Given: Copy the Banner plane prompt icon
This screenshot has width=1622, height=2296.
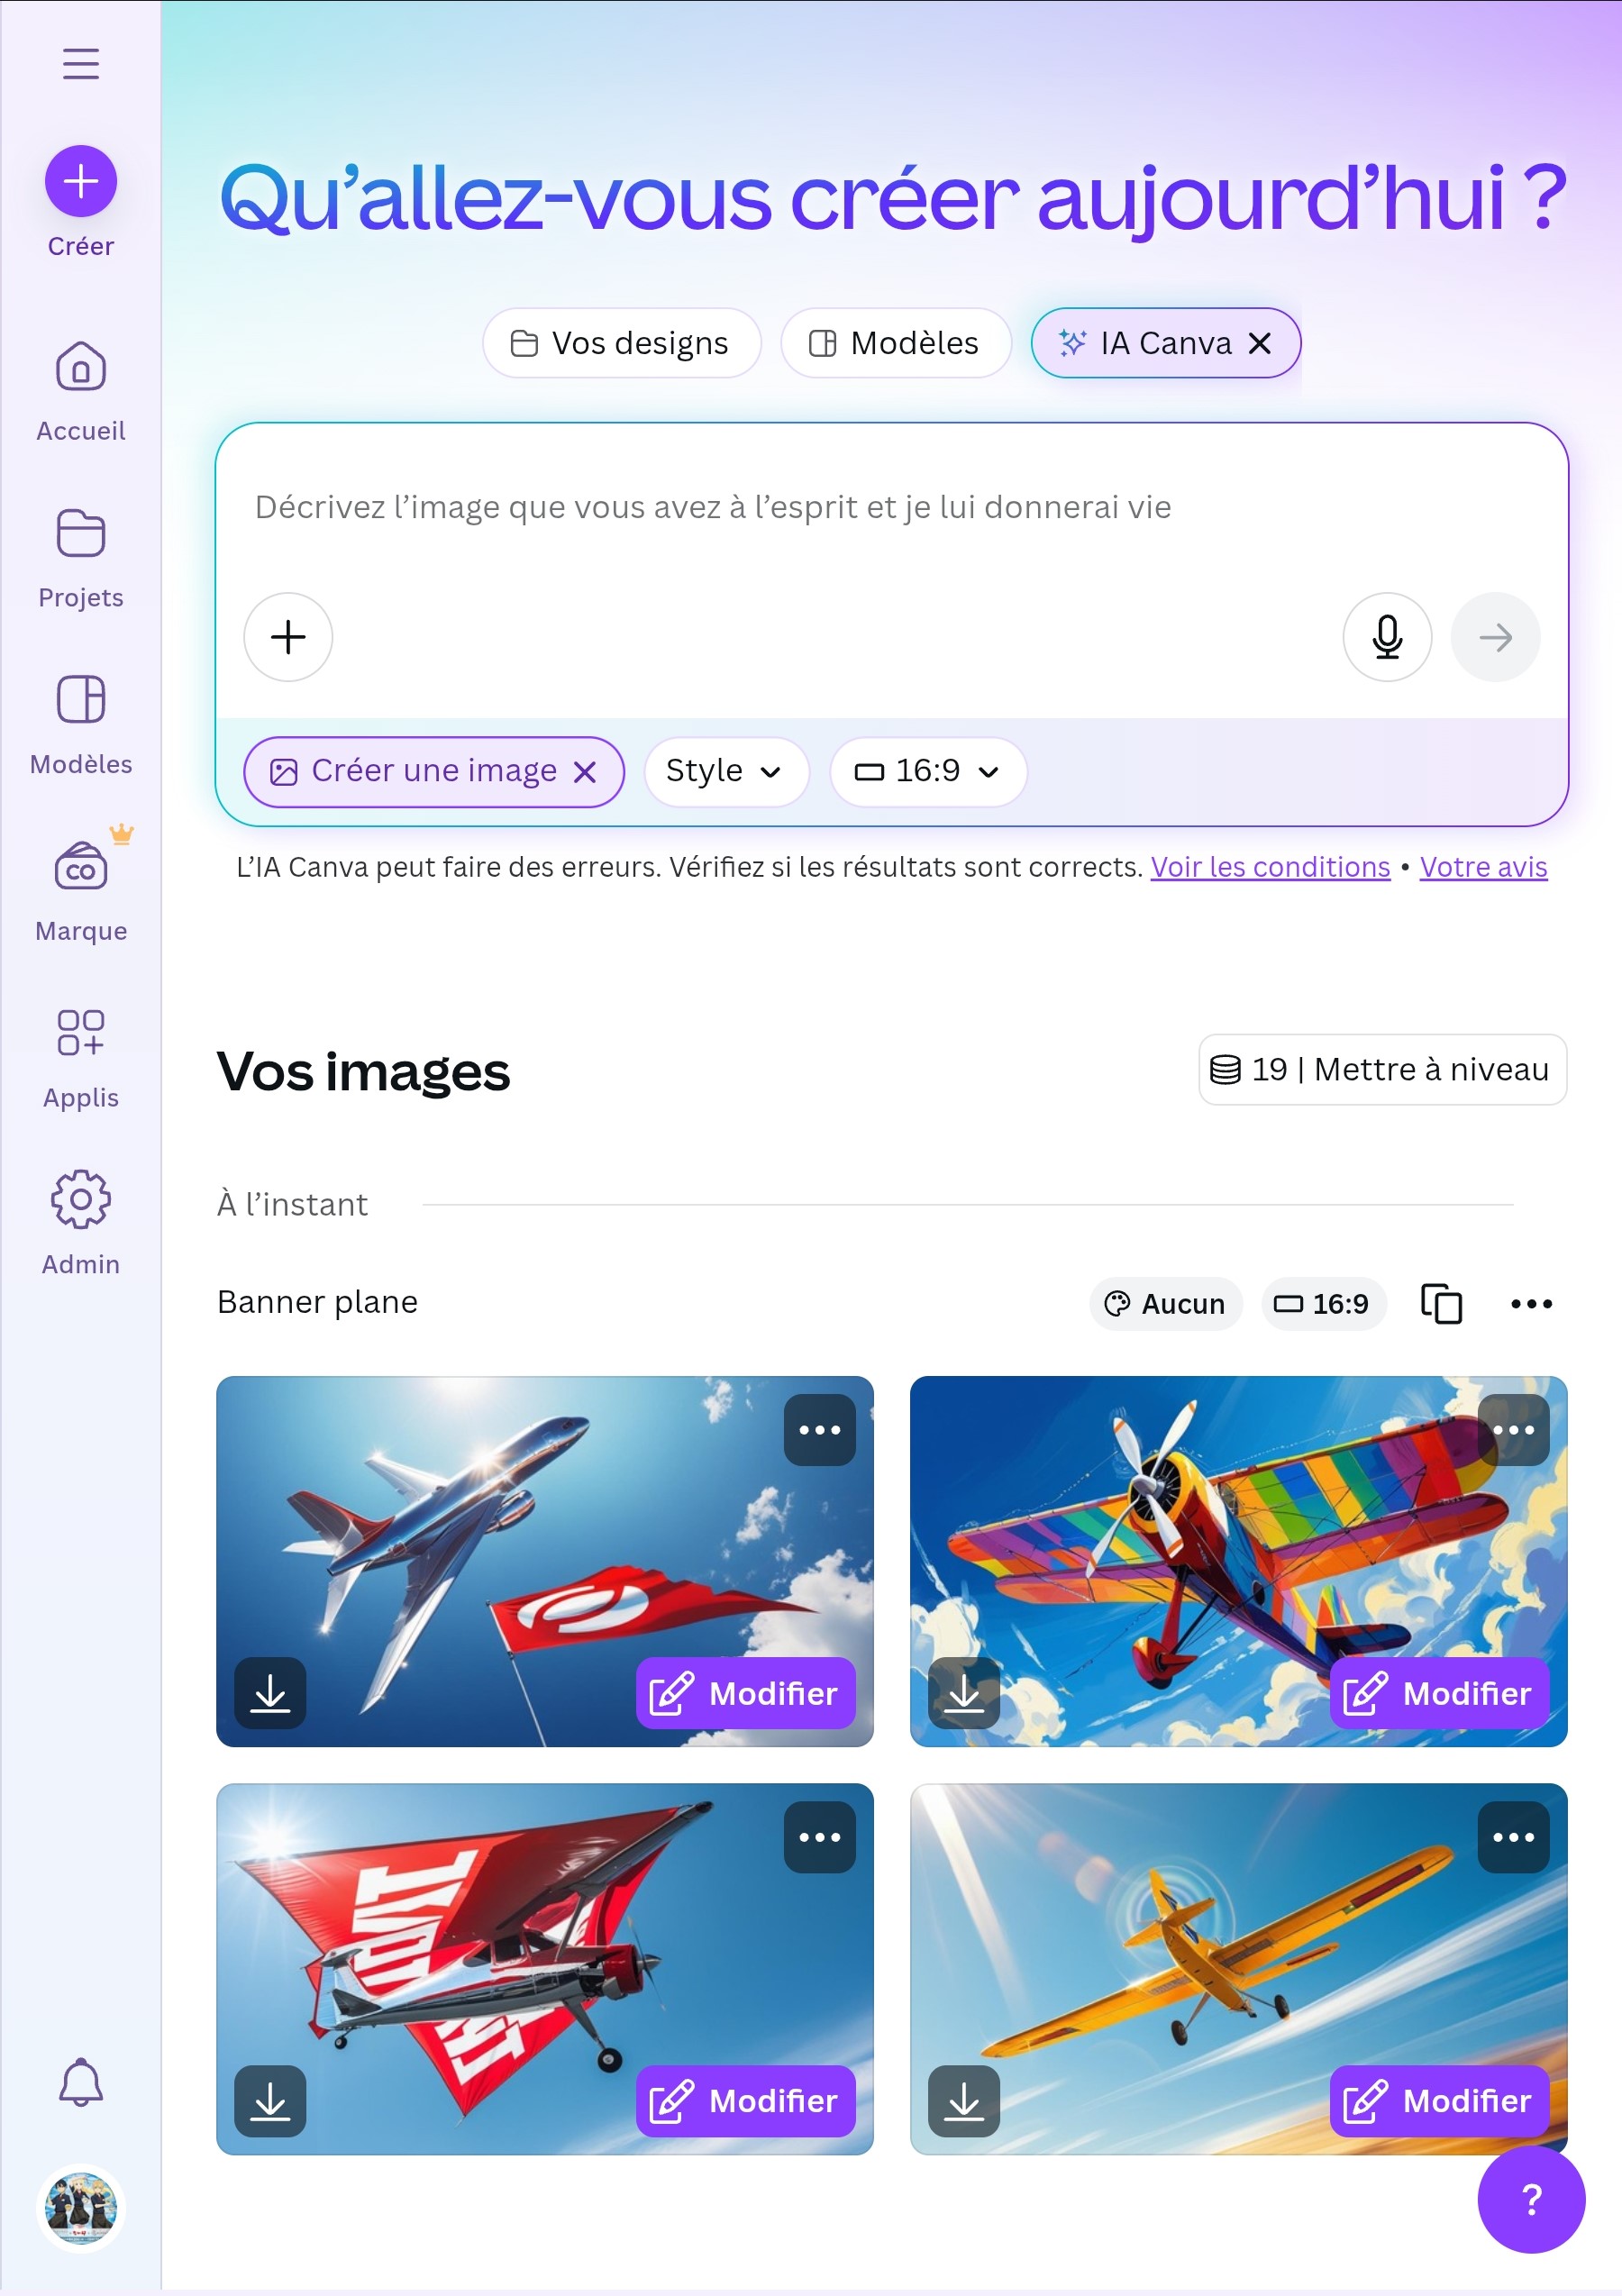Looking at the screenshot, I should click(1441, 1303).
